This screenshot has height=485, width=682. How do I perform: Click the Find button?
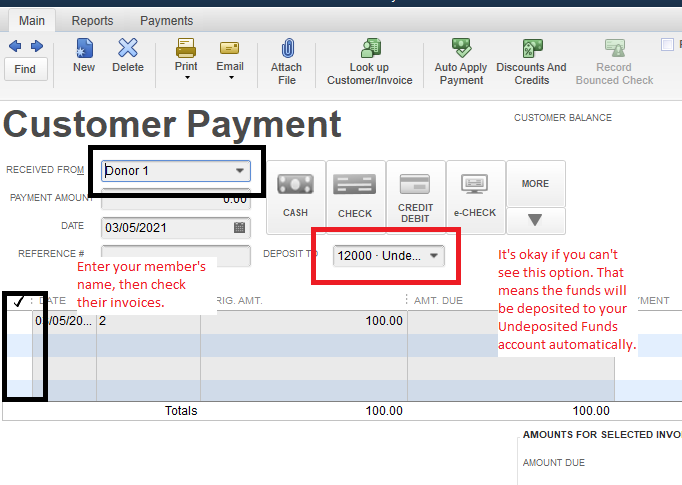(x=26, y=69)
